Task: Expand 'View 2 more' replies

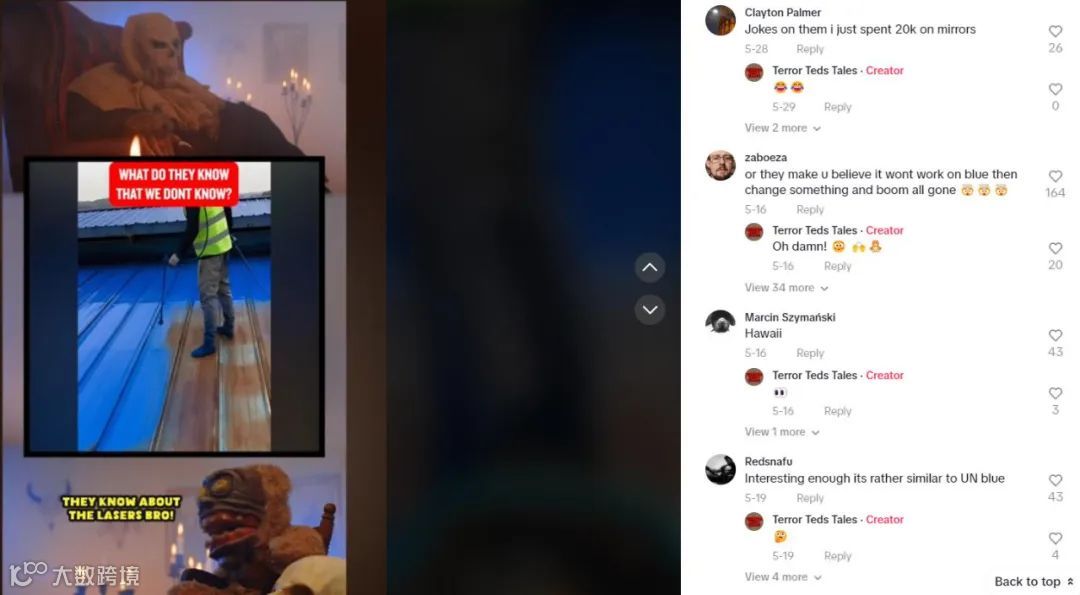Action: pyautogui.click(x=782, y=128)
